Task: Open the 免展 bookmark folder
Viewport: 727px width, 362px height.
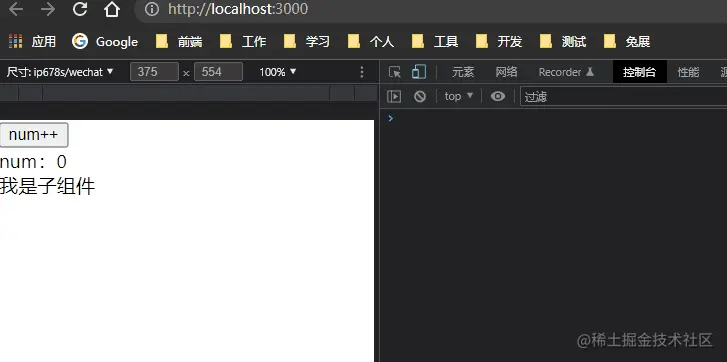Action: click(x=627, y=42)
